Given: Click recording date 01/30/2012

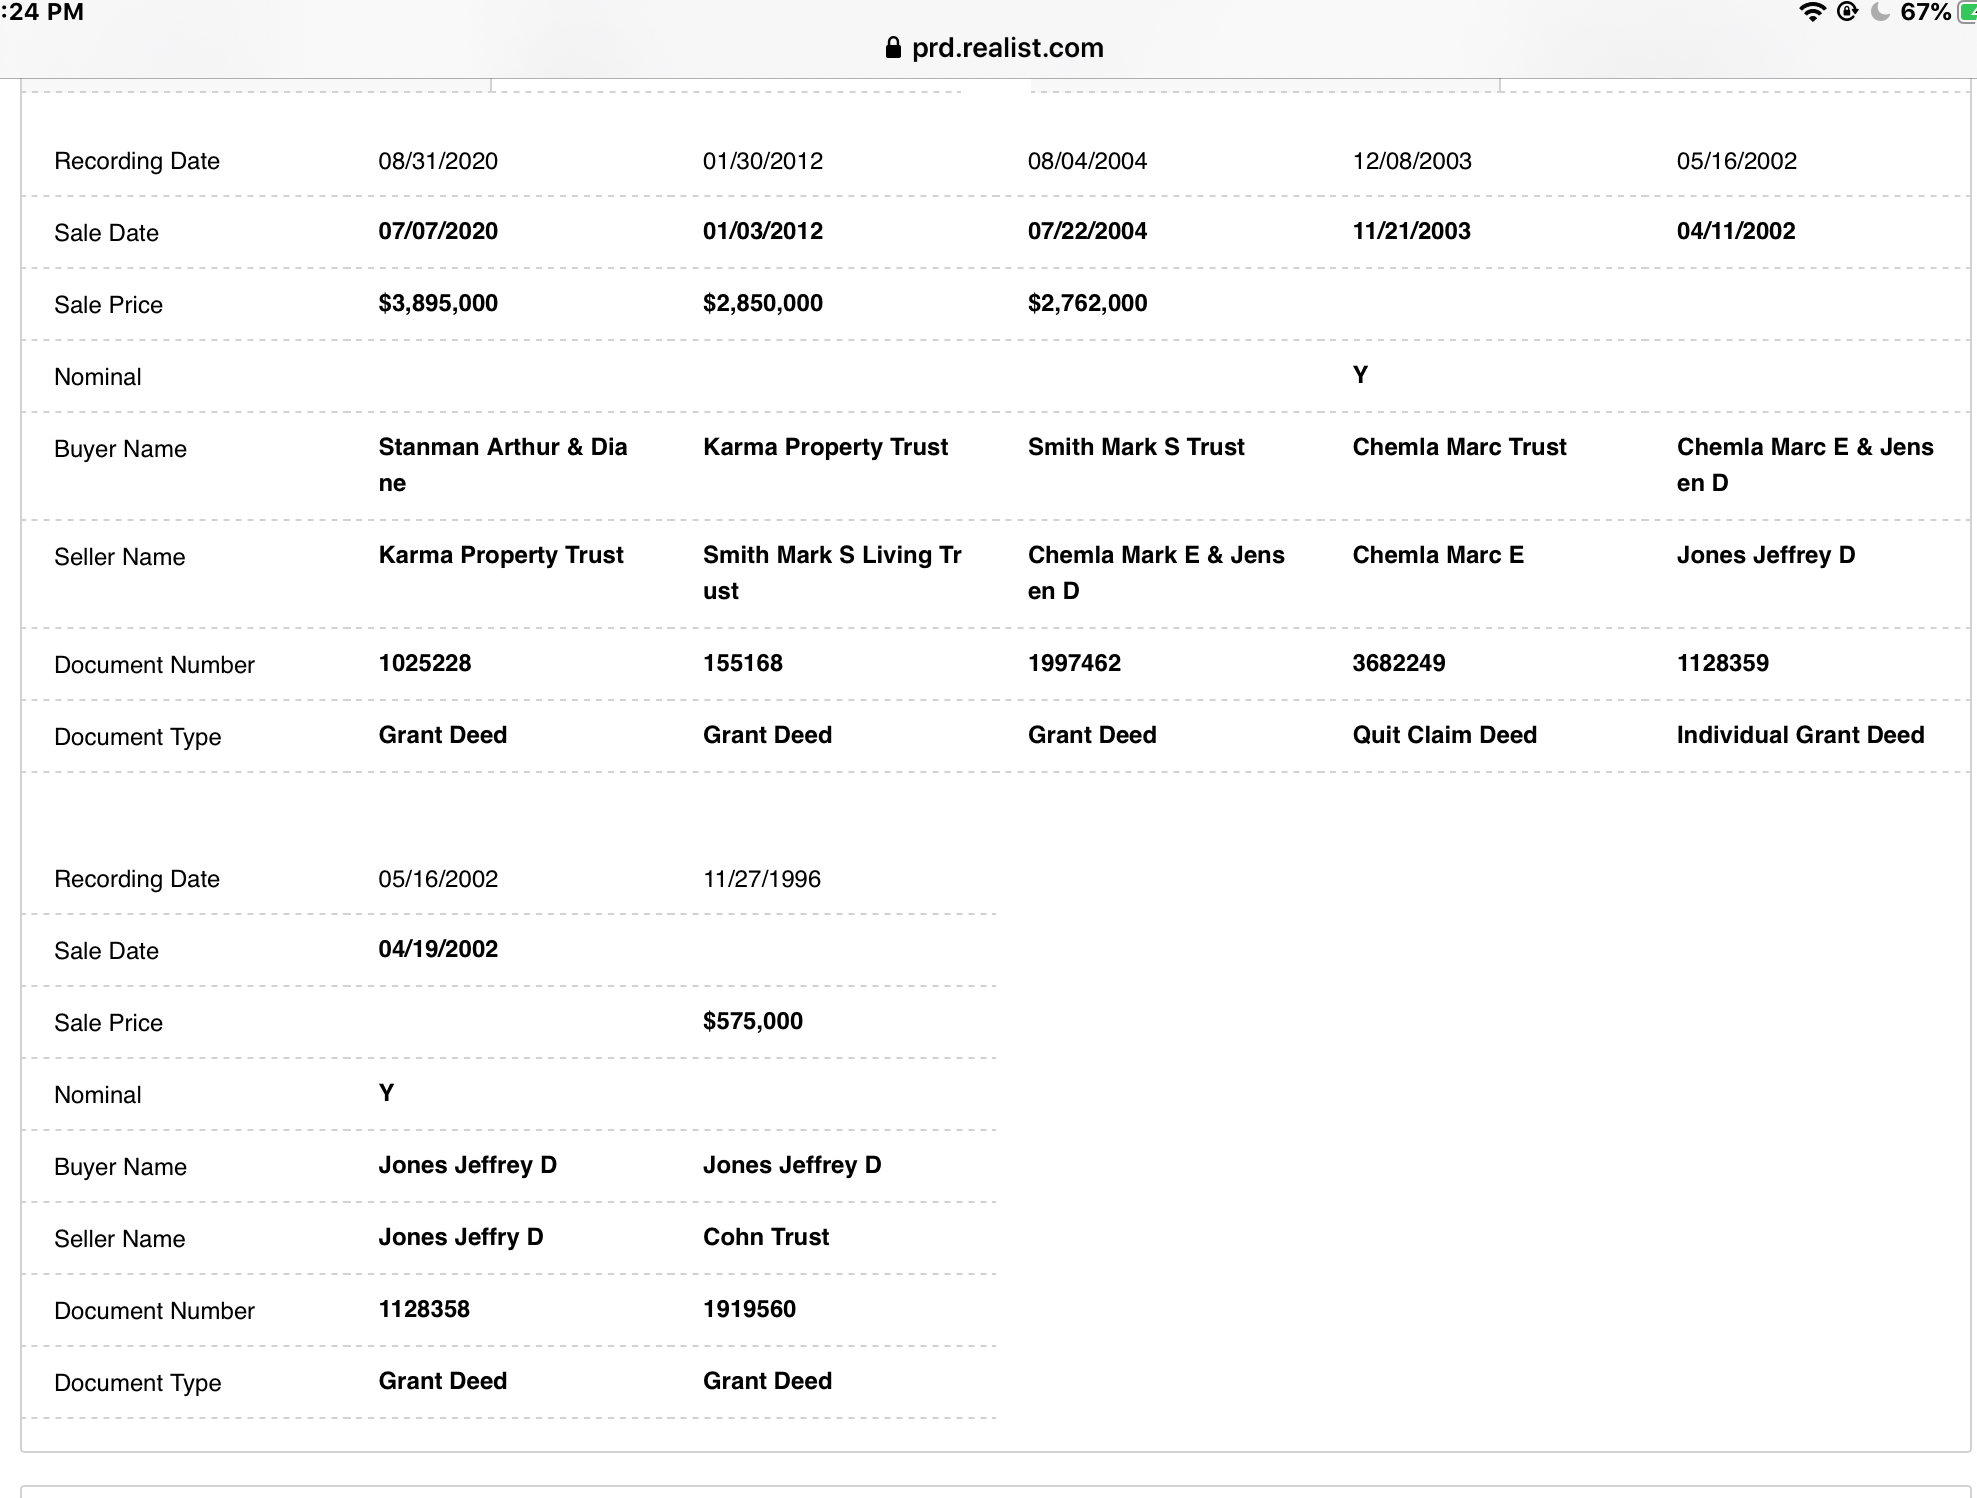Looking at the screenshot, I should tap(763, 161).
